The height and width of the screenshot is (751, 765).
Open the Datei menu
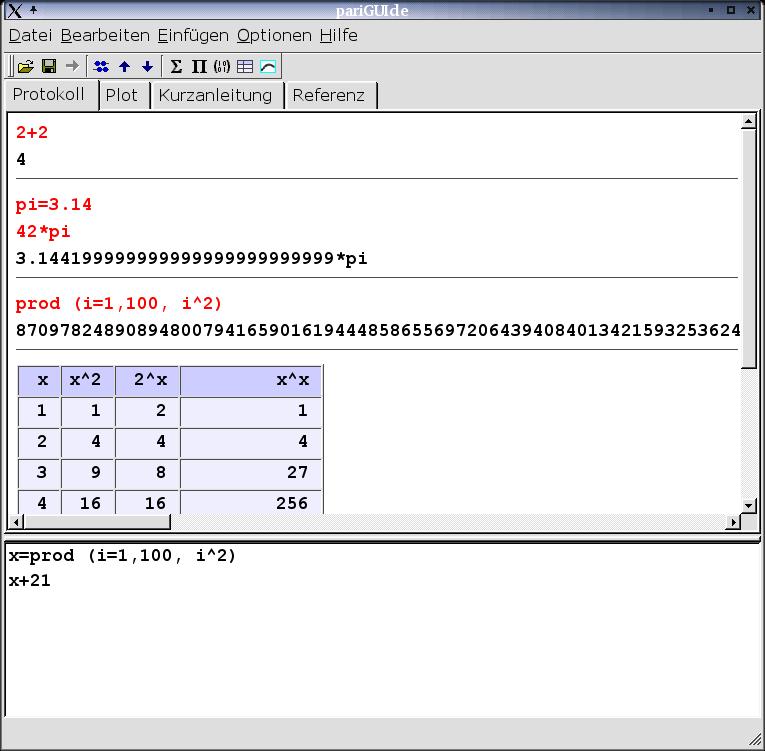pyautogui.click(x=30, y=35)
